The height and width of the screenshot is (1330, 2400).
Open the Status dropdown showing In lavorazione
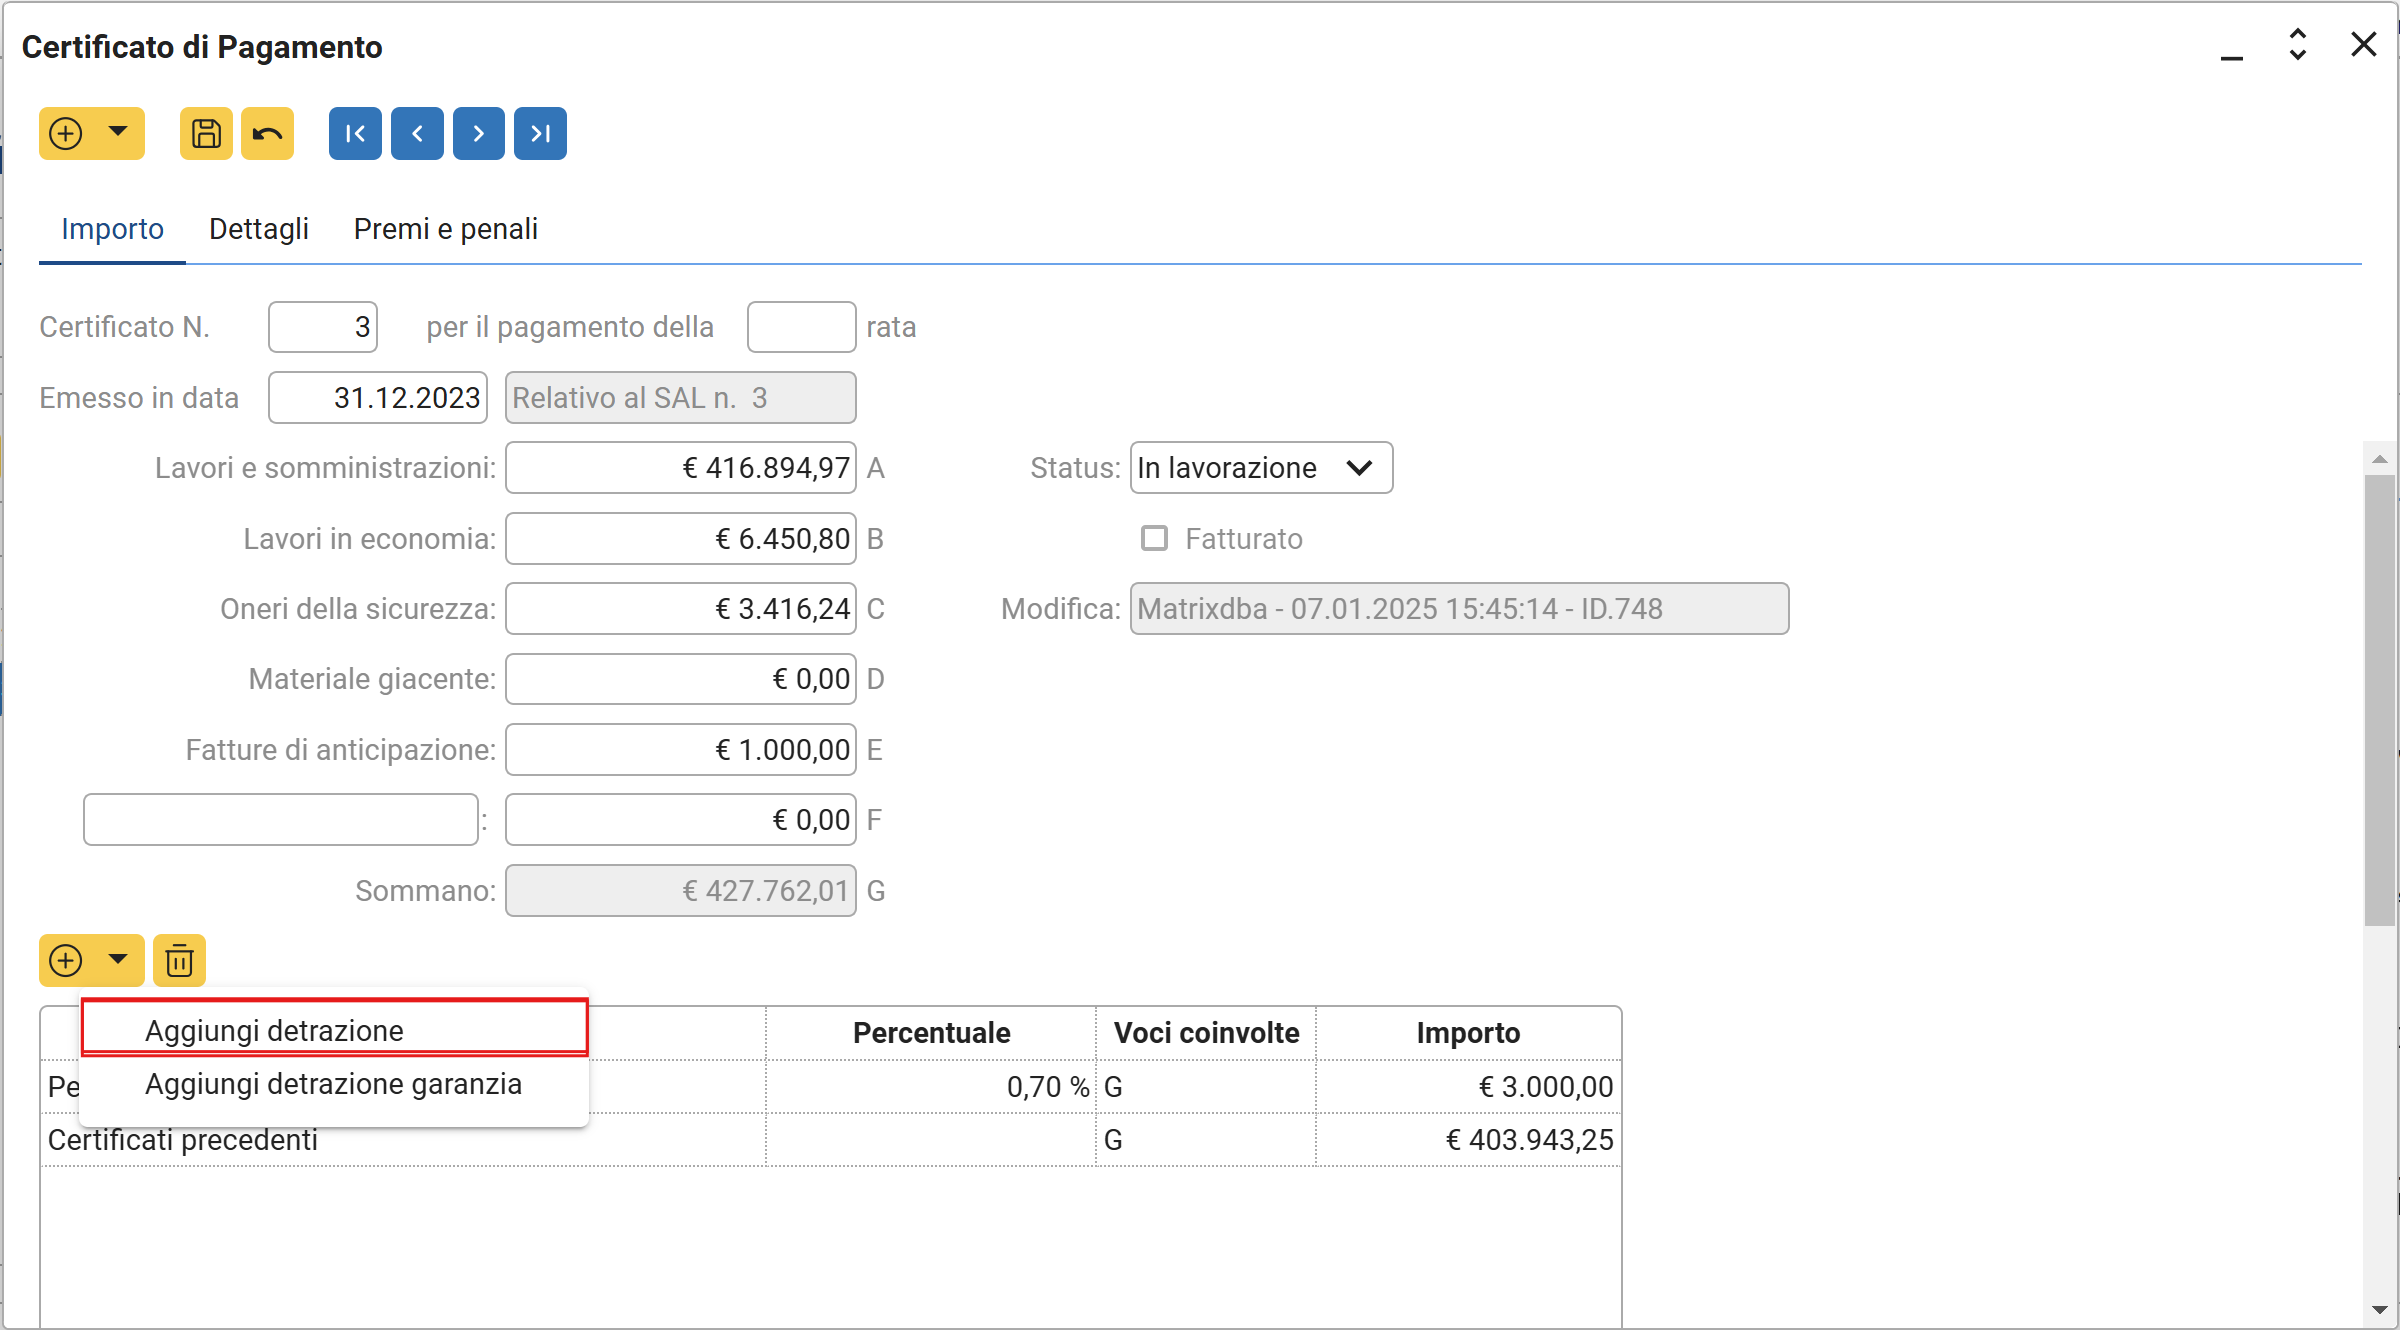(x=1260, y=468)
